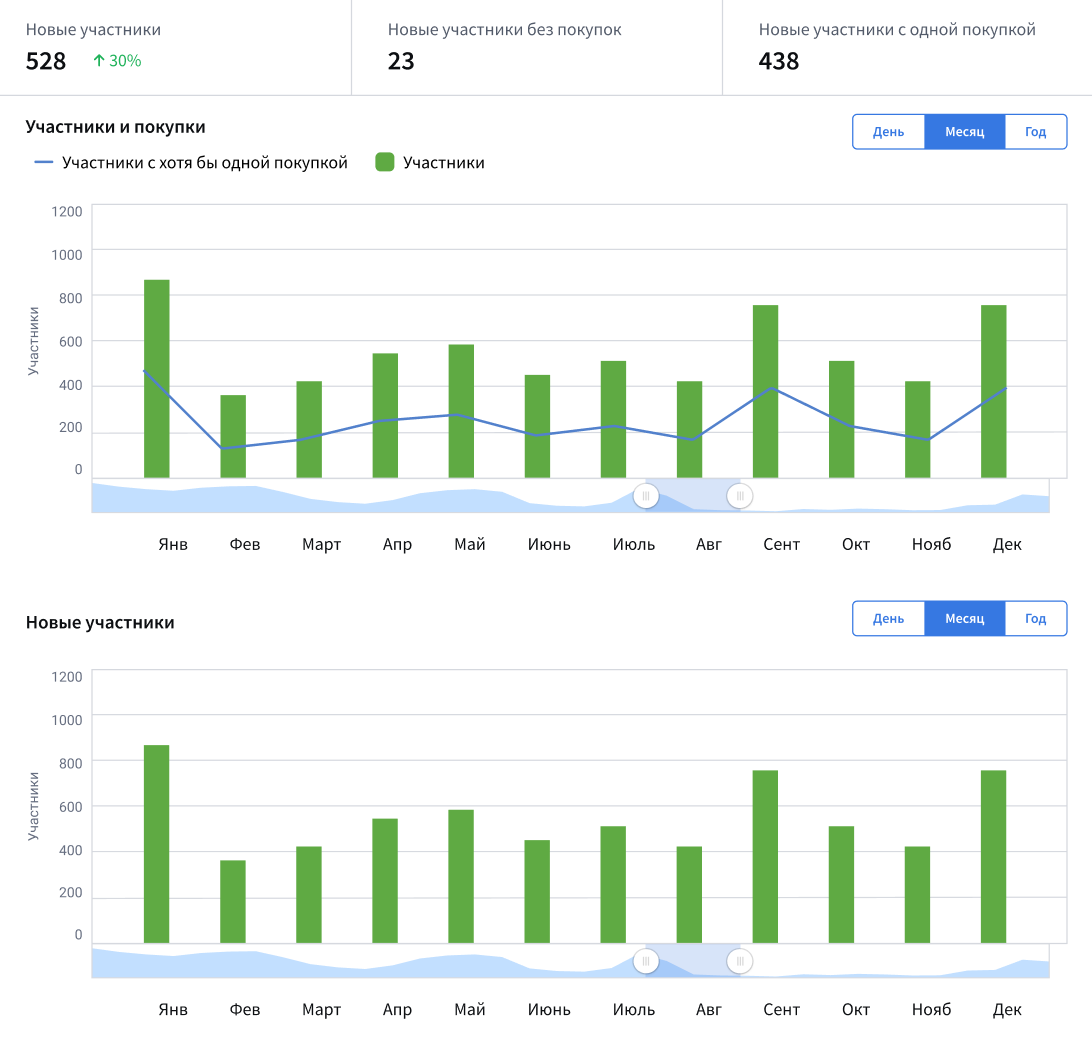1092x1044 pixels.
Task: Click the Фев bar in the lower Новые участники chart
Action: click(x=233, y=902)
